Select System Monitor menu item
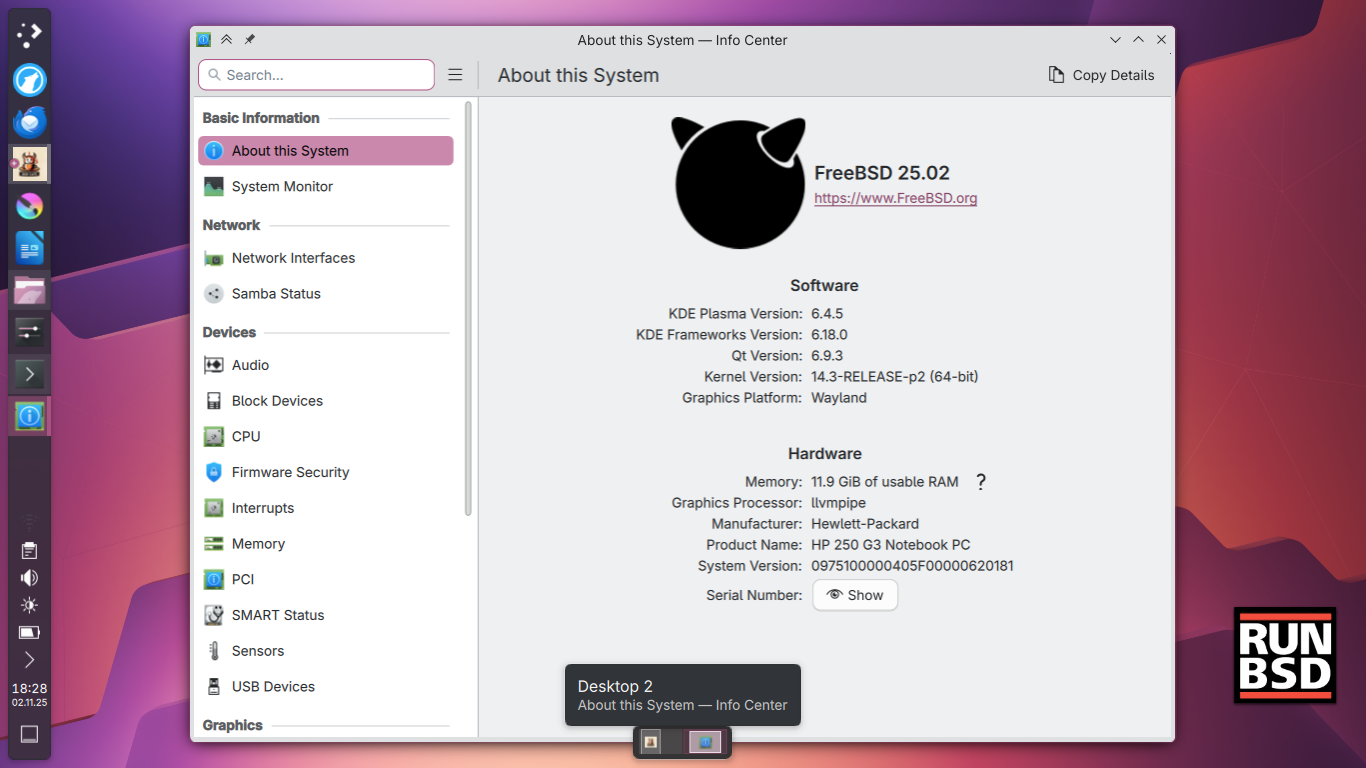This screenshot has width=1366, height=768. (x=281, y=187)
